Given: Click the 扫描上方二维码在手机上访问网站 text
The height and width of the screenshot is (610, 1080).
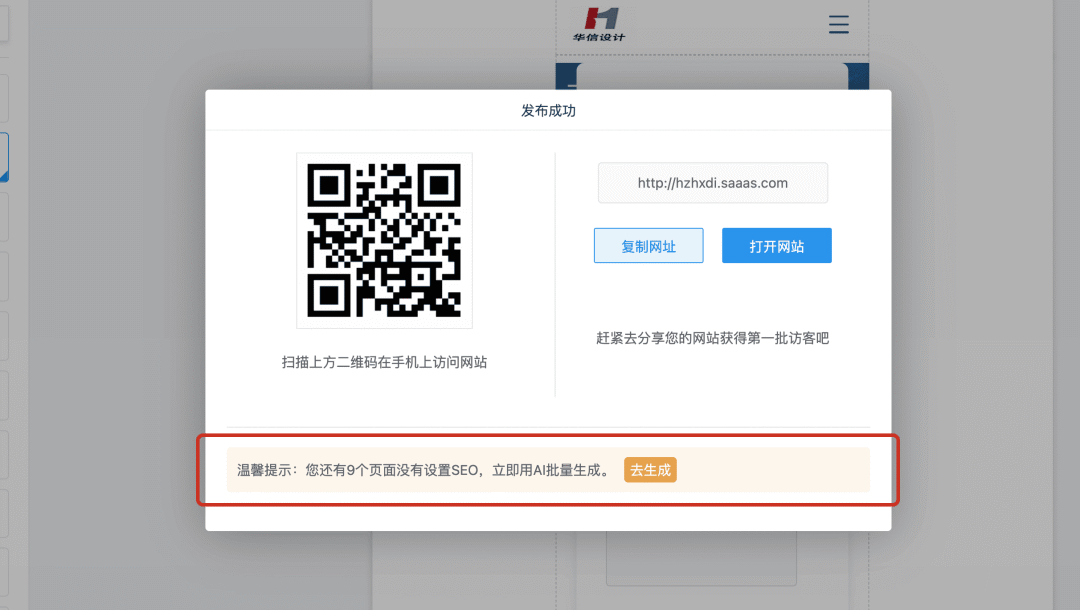Looking at the screenshot, I should click(x=384, y=362).
